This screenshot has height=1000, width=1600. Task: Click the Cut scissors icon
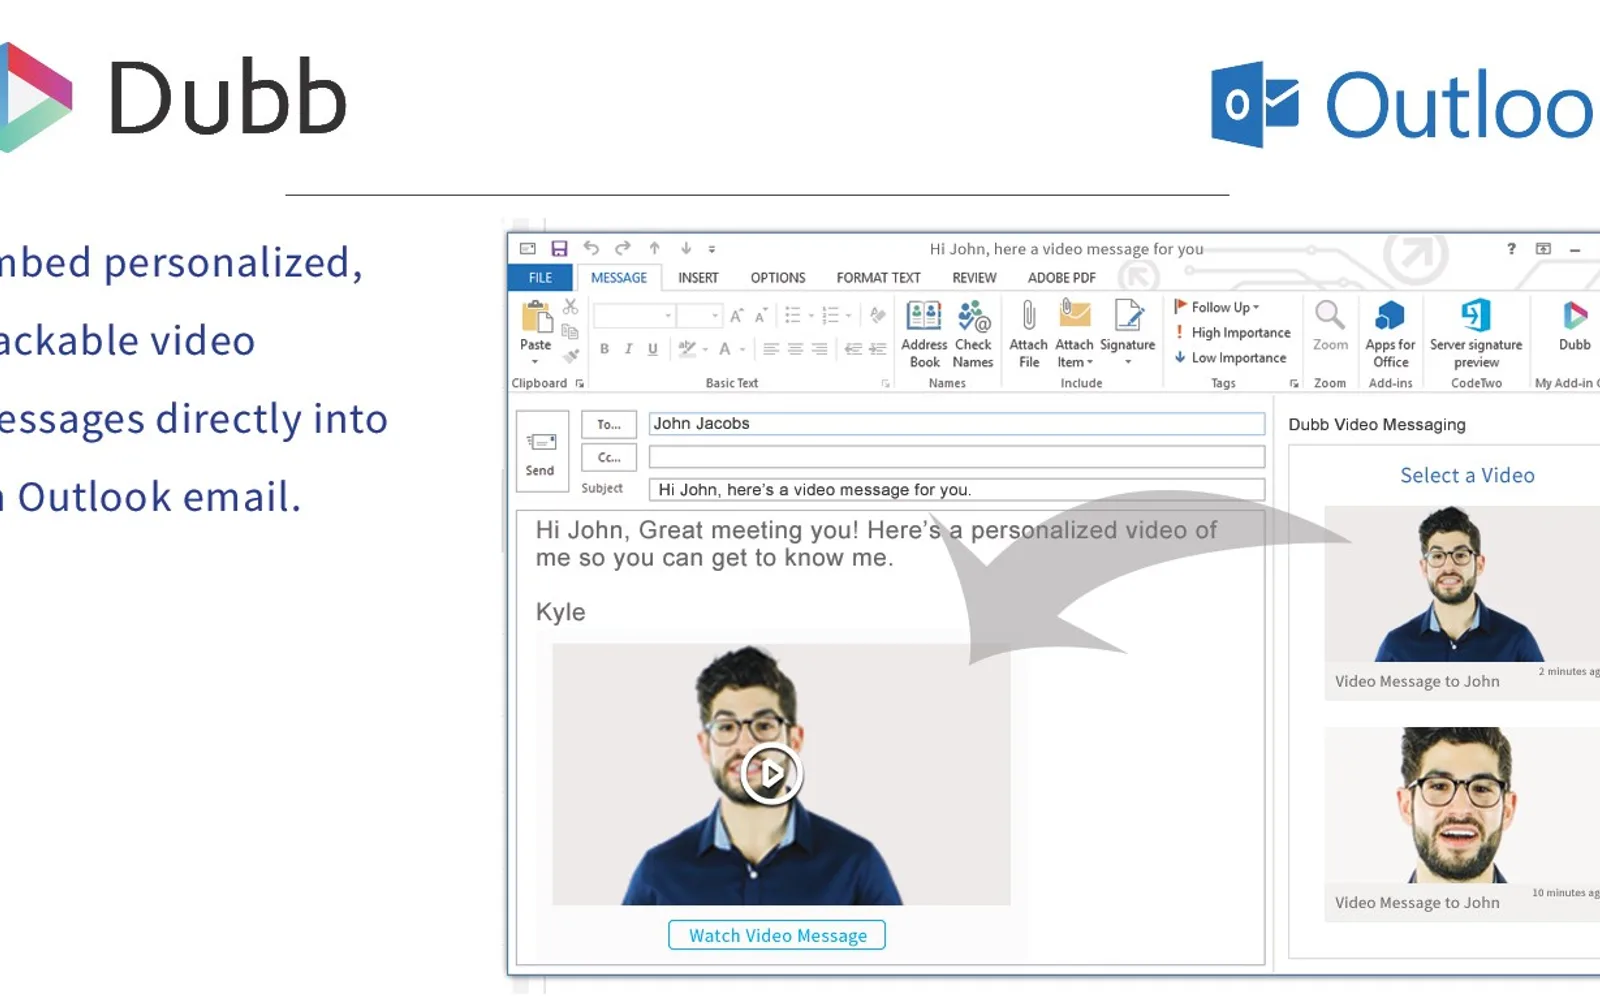[571, 307]
